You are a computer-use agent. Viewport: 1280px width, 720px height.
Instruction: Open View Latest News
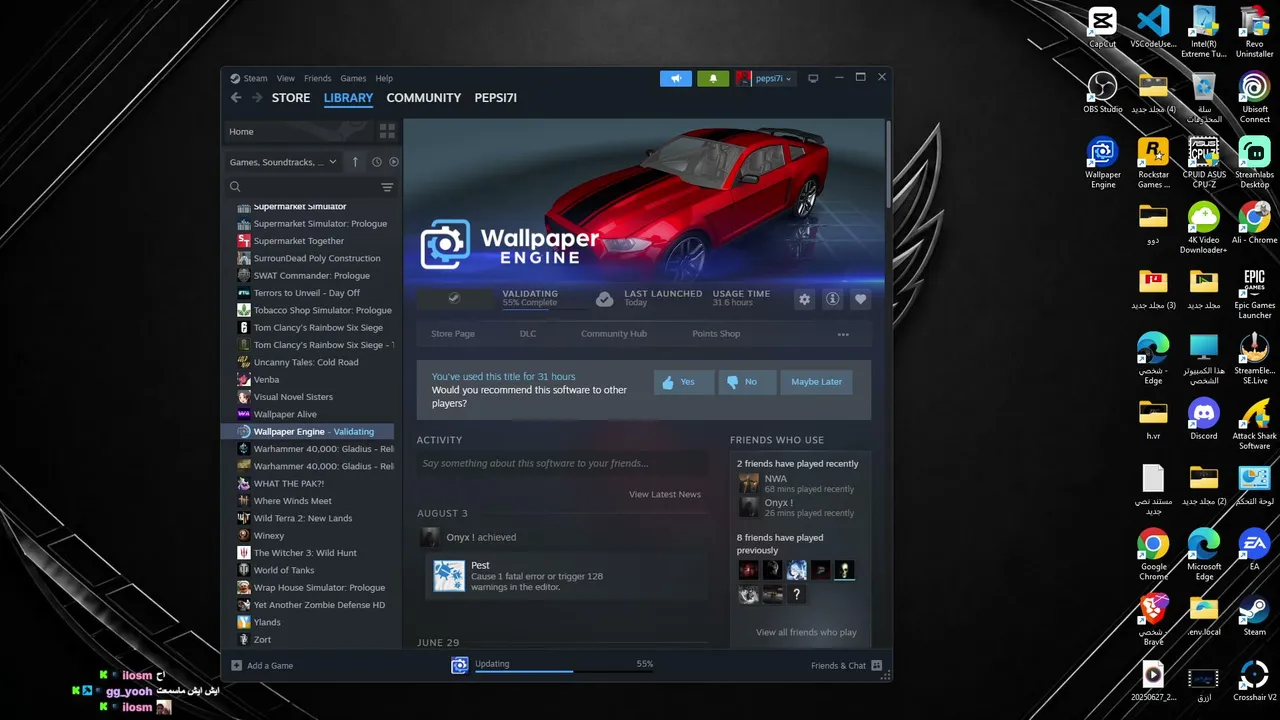pyautogui.click(x=665, y=494)
